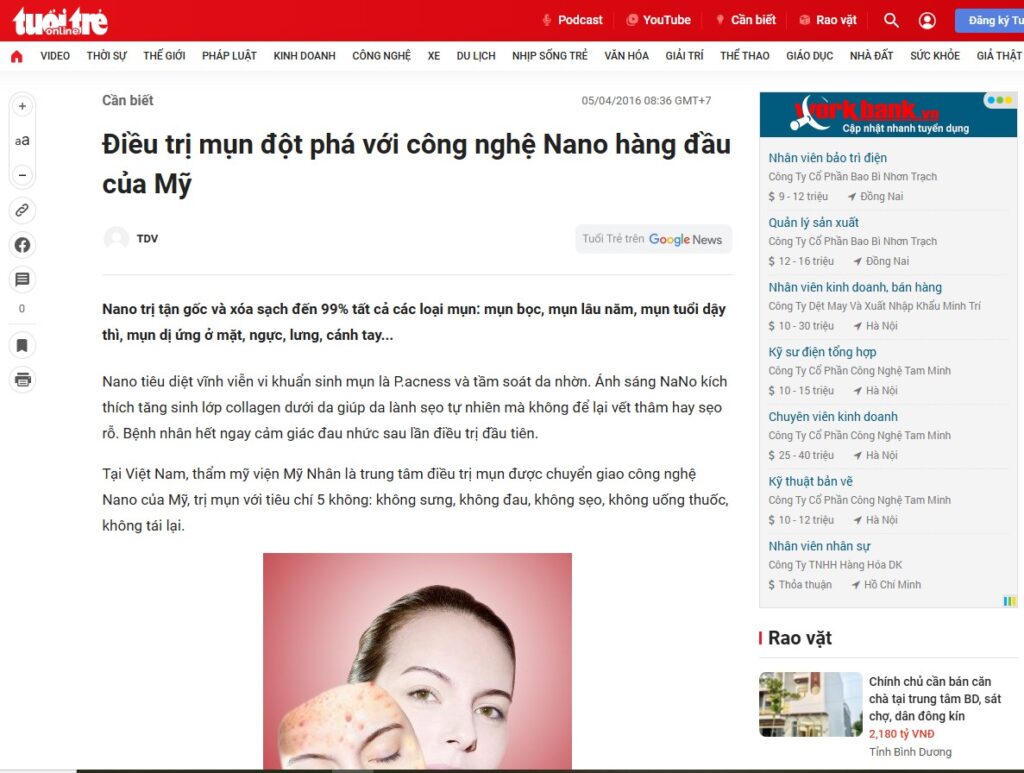Open comments icon in left sidebar
1024x773 pixels.
(22, 279)
